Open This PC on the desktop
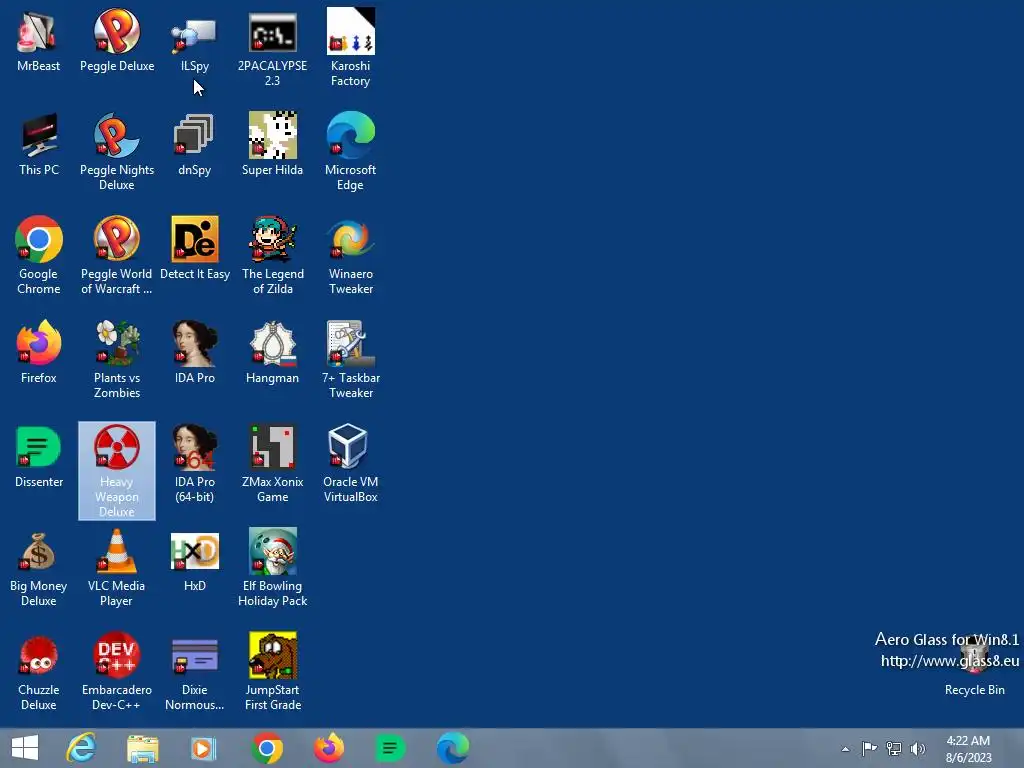The height and width of the screenshot is (768, 1024). (x=39, y=144)
